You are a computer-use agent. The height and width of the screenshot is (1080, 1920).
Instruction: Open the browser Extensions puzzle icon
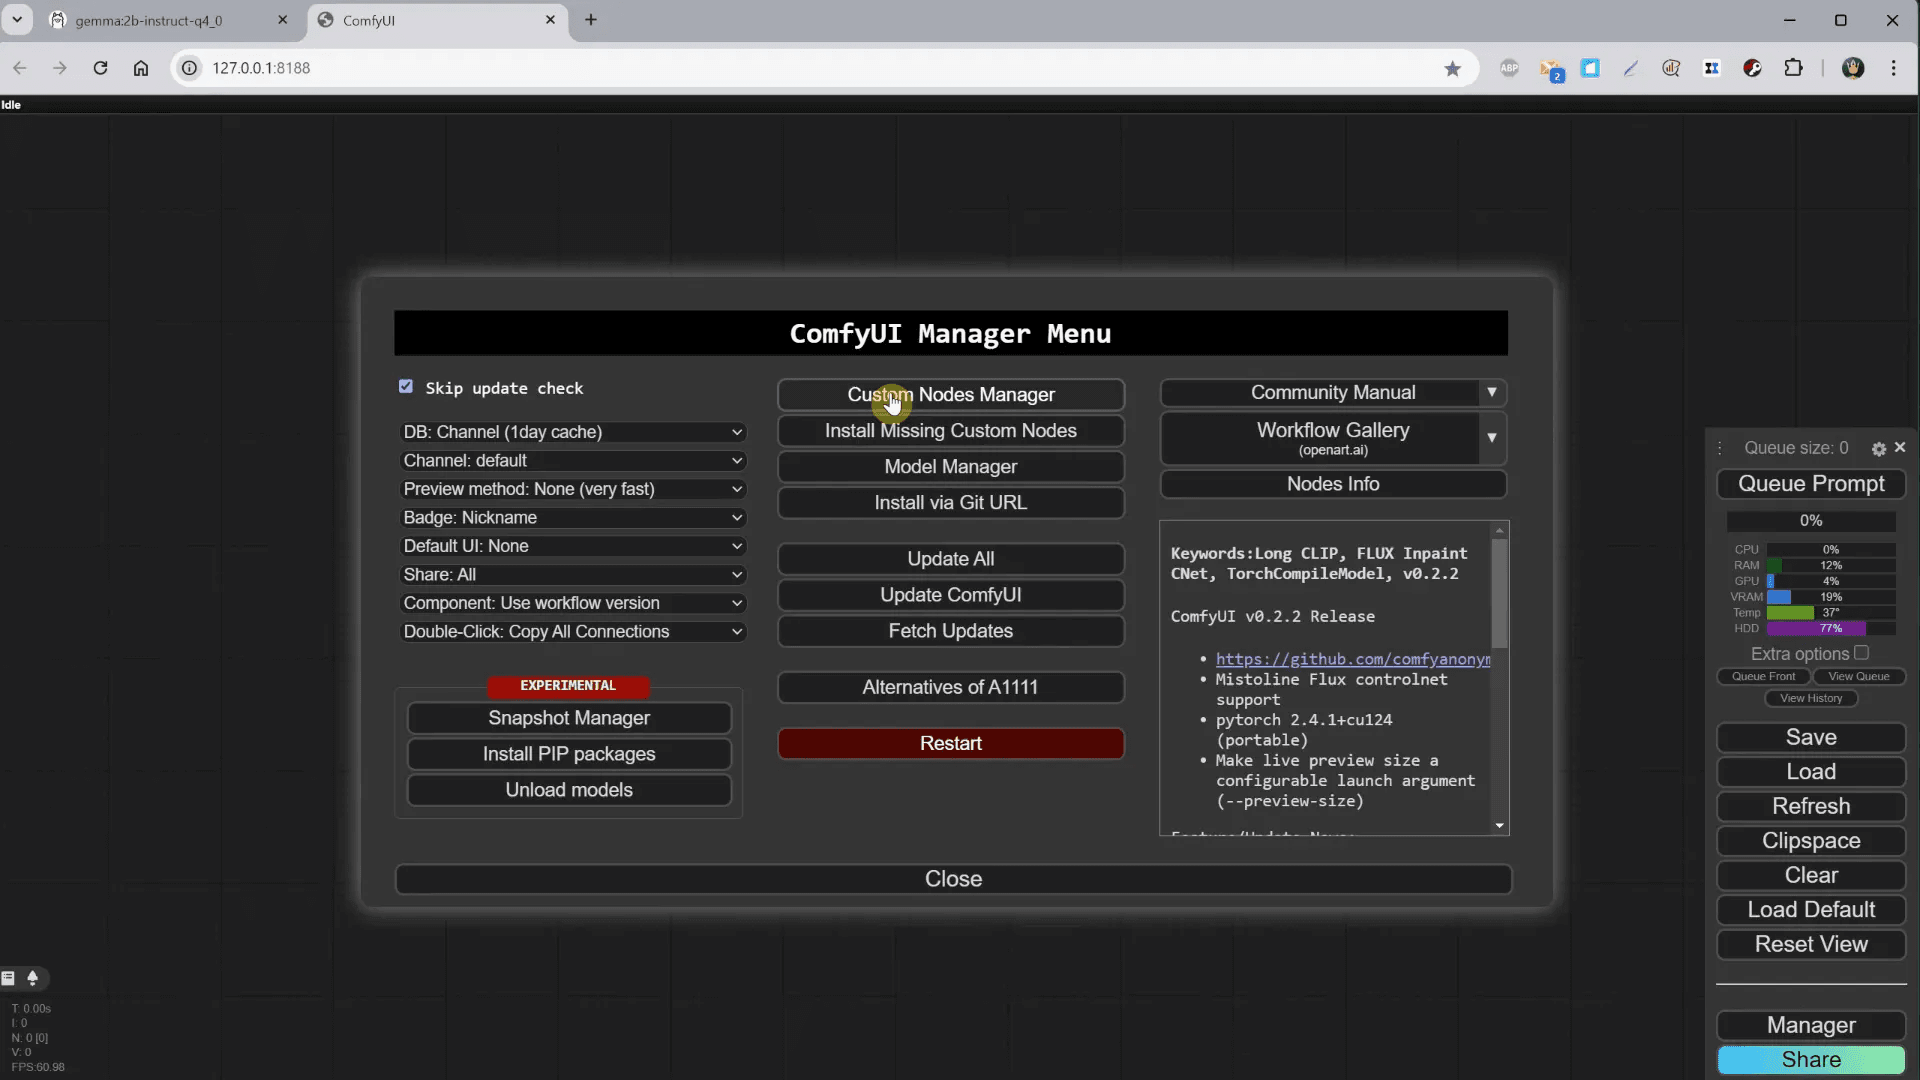click(1793, 68)
